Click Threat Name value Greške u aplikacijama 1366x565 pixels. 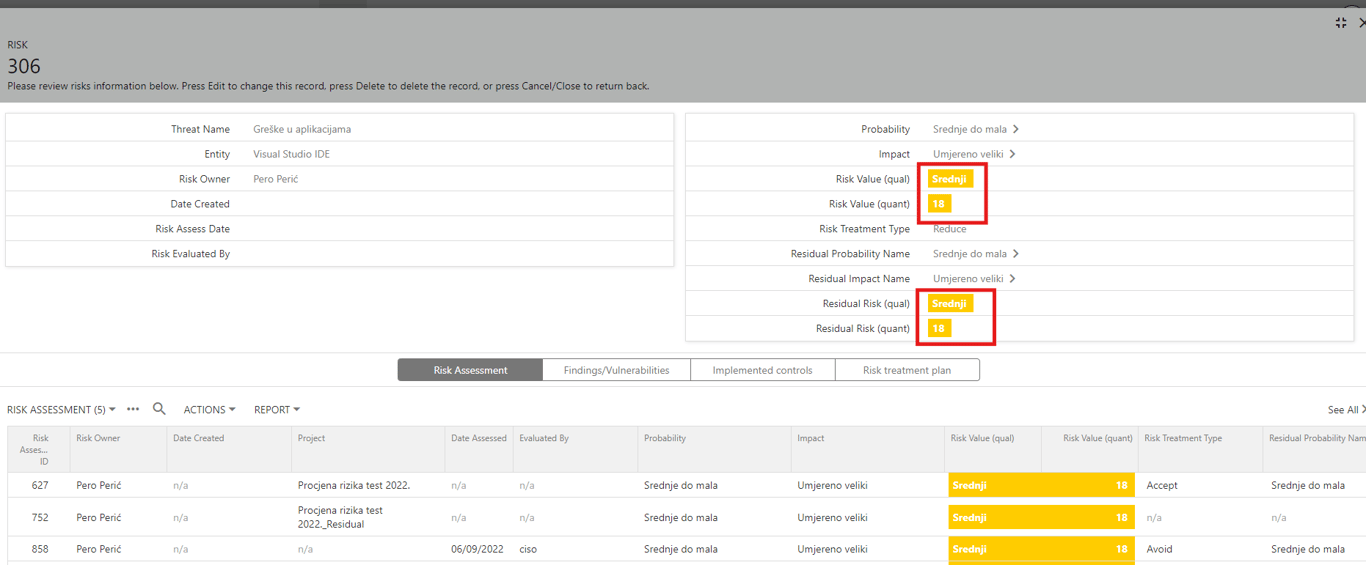302,129
